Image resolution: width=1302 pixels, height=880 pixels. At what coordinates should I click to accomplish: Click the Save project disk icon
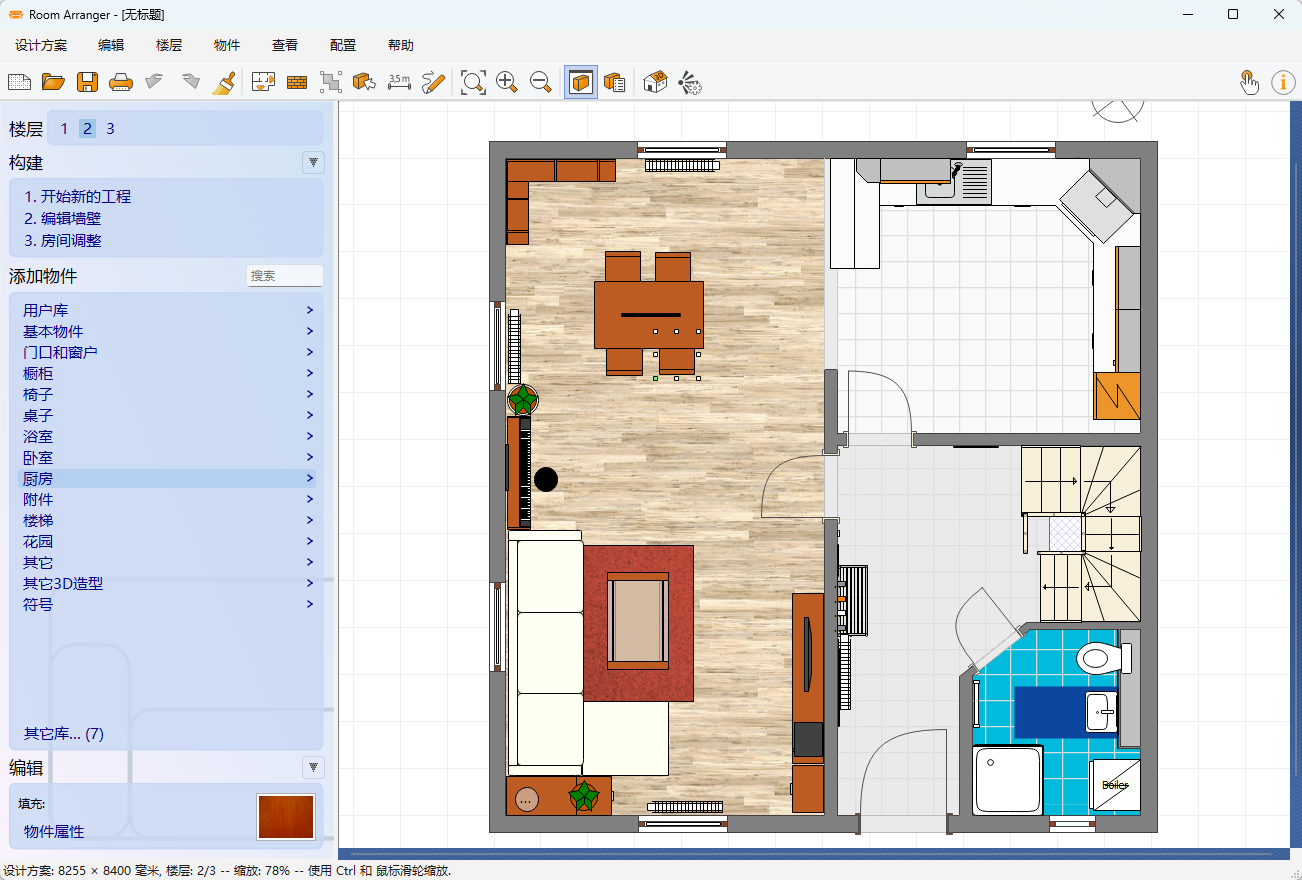[87, 82]
